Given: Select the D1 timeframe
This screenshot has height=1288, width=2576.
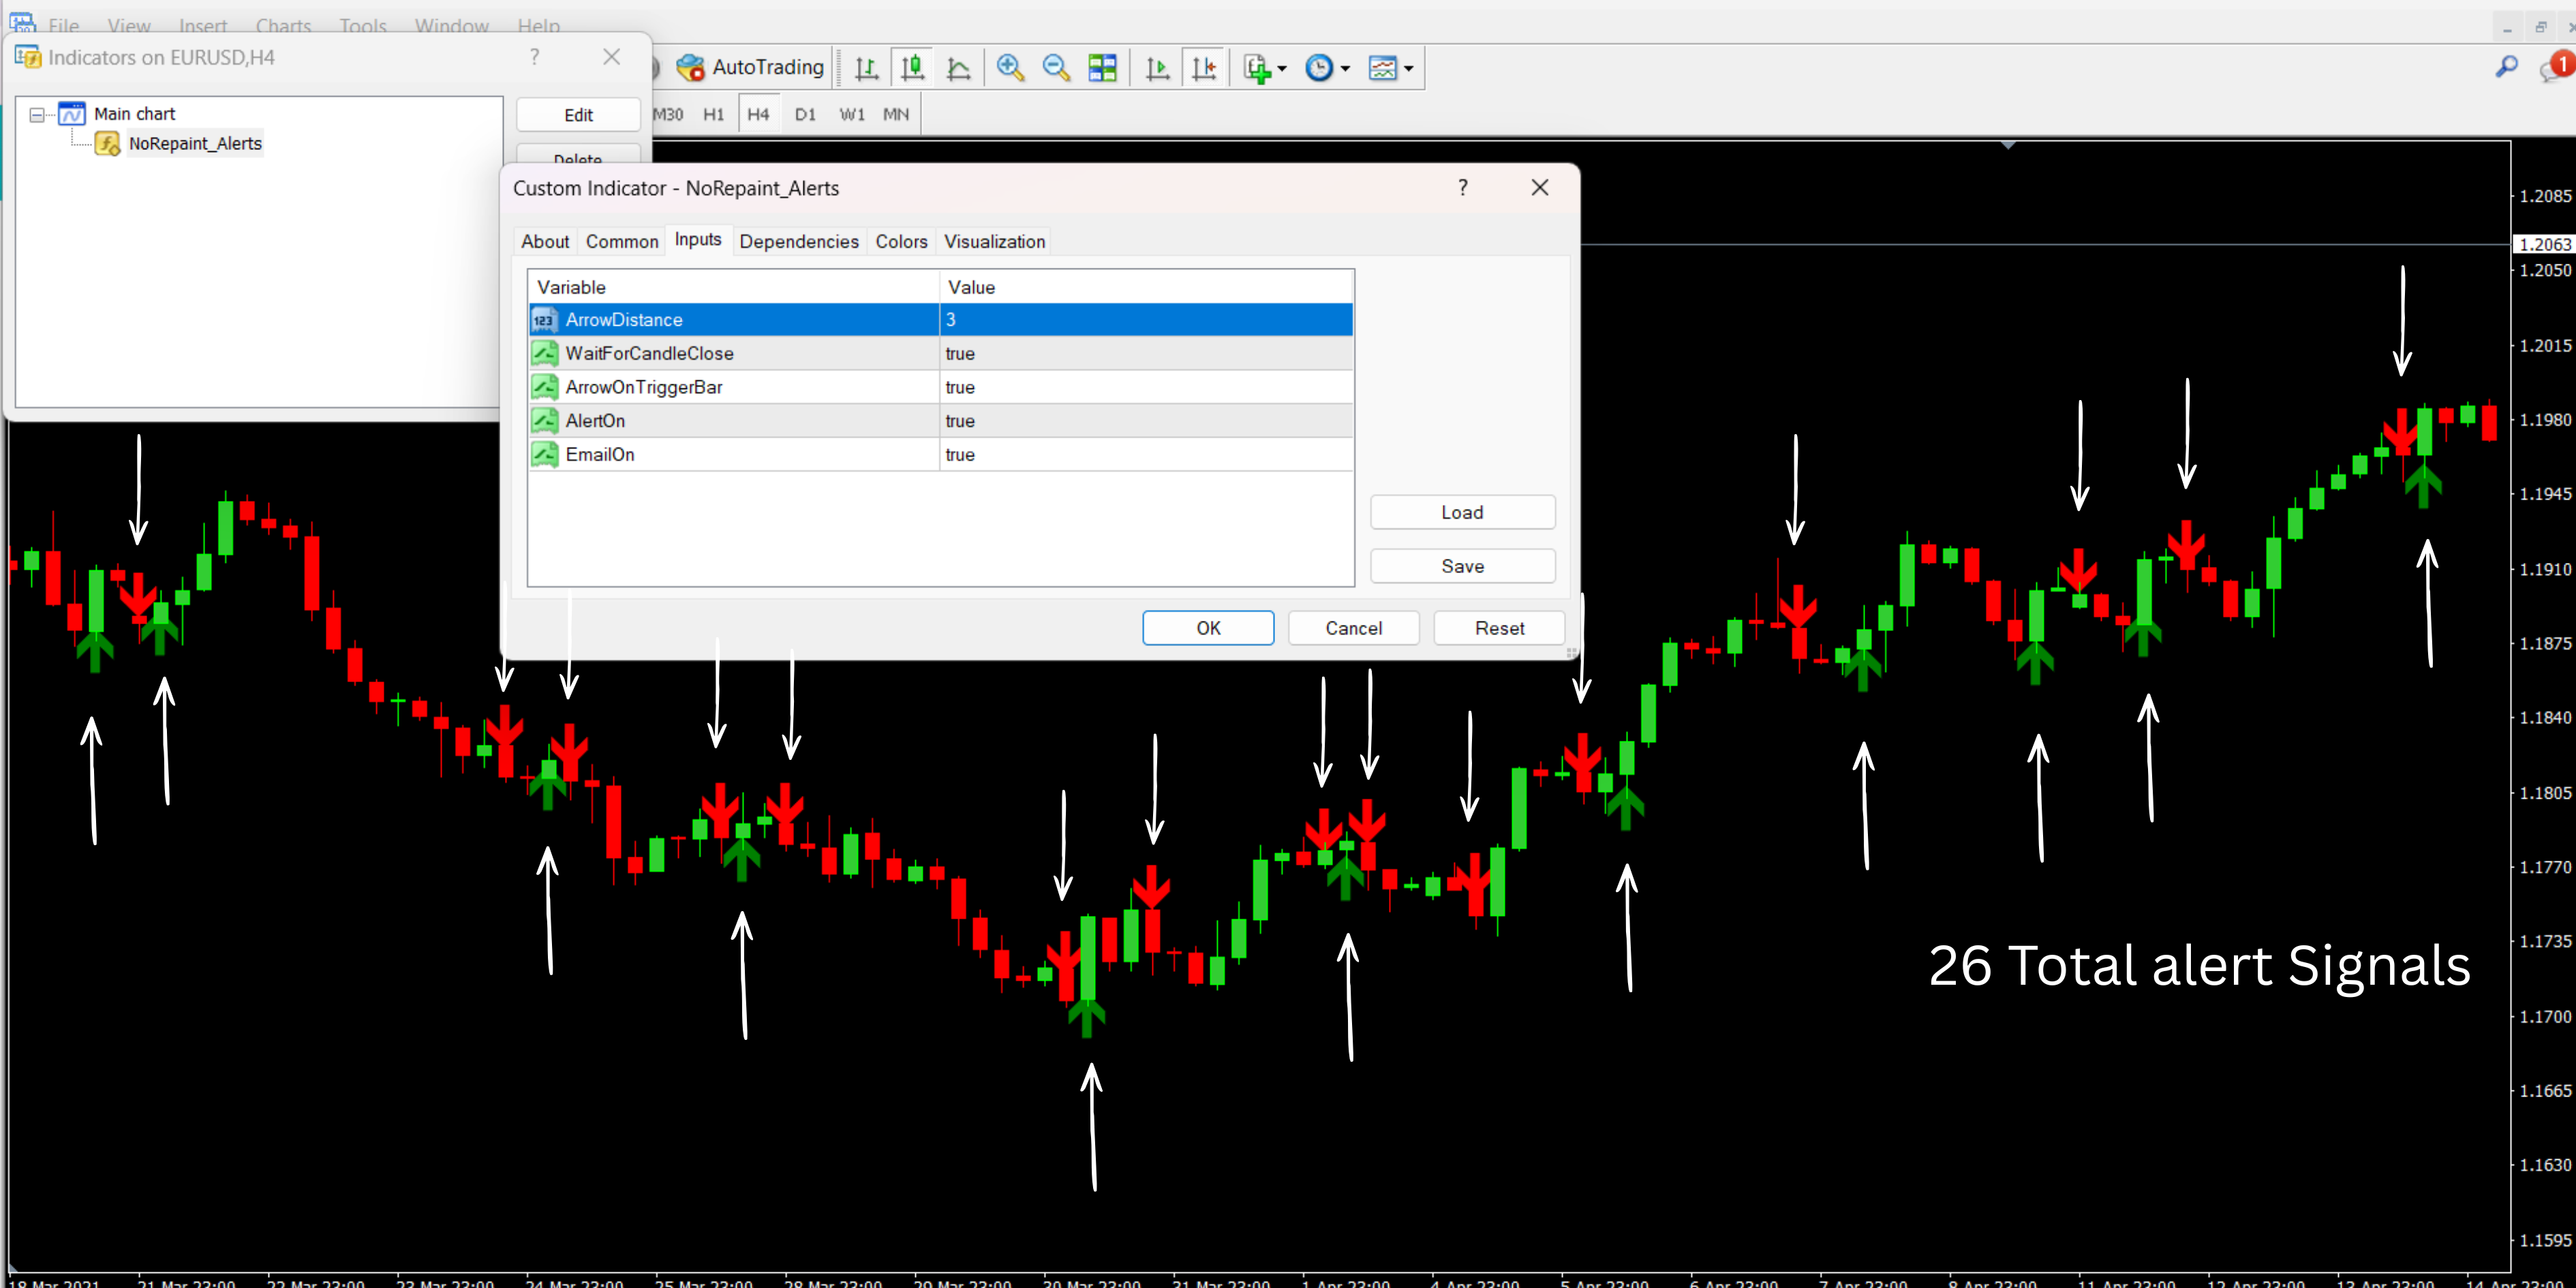Looking at the screenshot, I should [805, 114].
